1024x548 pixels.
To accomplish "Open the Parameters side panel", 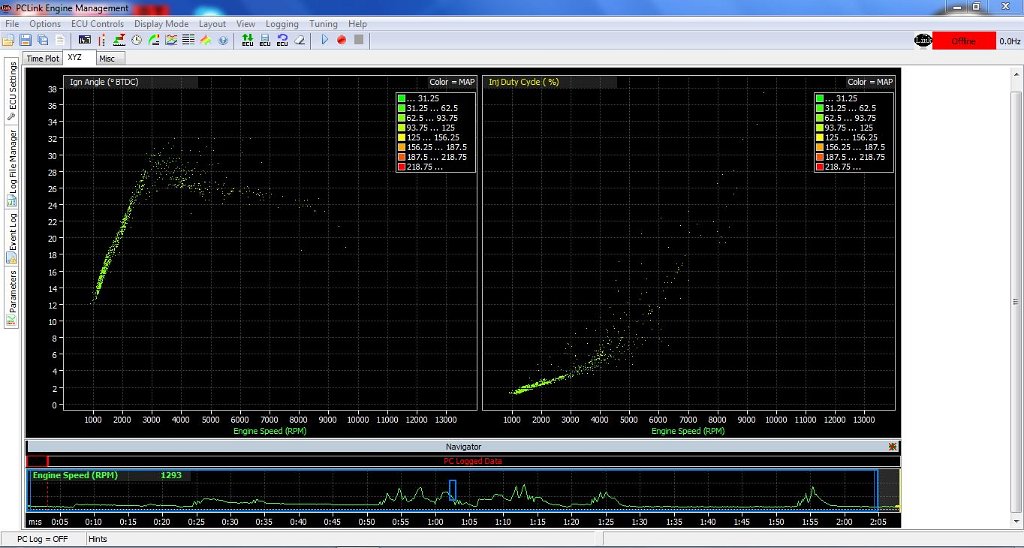I will click(x=11, y=298).
